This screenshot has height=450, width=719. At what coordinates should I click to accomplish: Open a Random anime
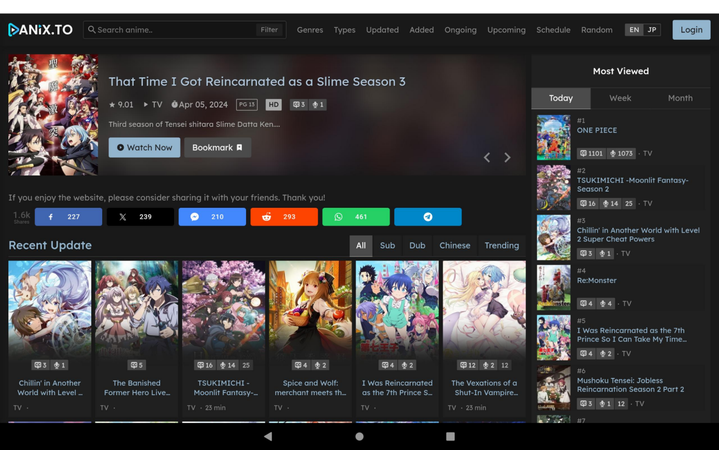point(597,30)
